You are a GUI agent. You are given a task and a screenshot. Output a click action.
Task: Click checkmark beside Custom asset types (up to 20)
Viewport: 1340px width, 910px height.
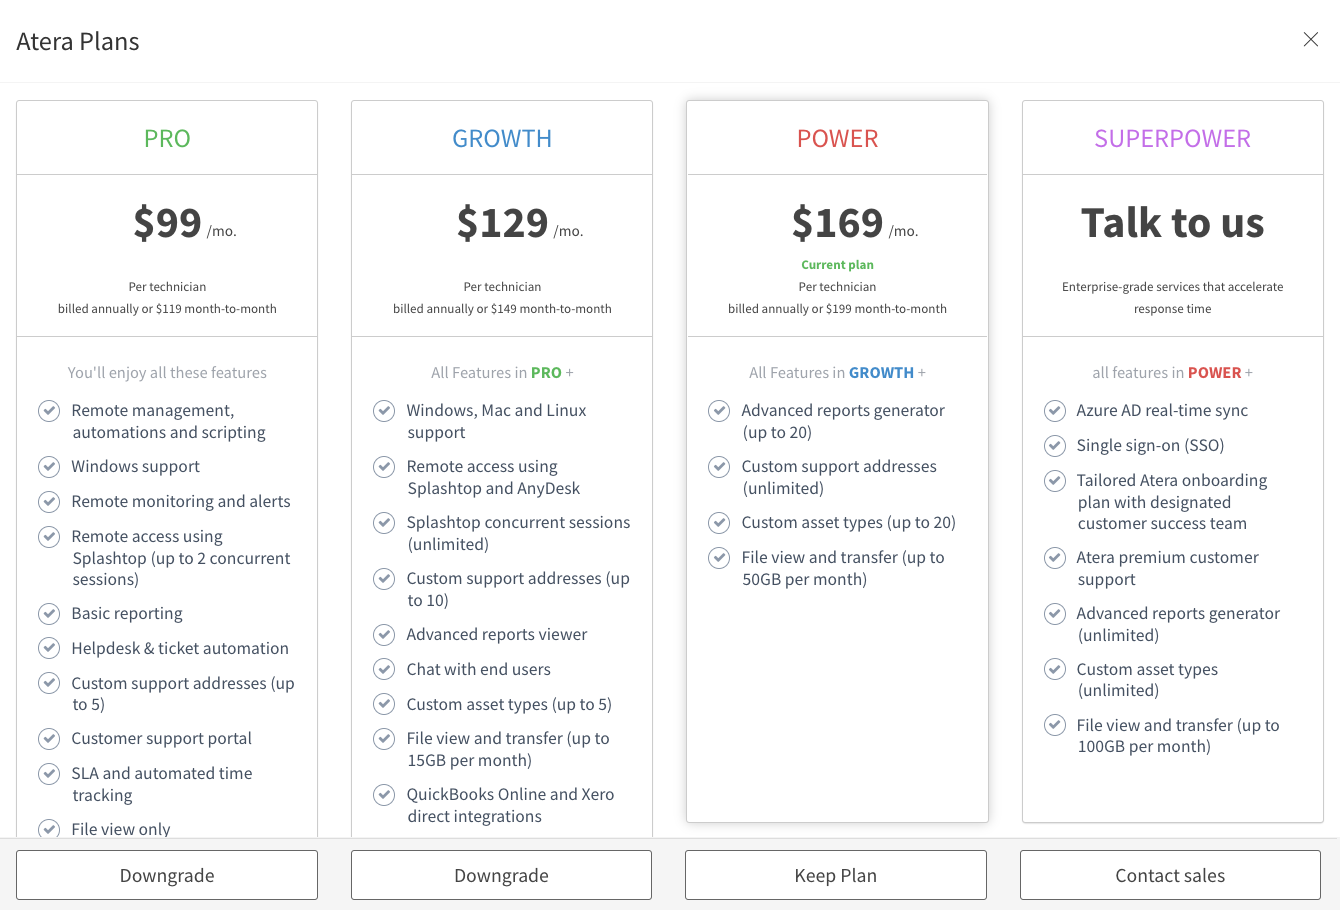point(719,523)
